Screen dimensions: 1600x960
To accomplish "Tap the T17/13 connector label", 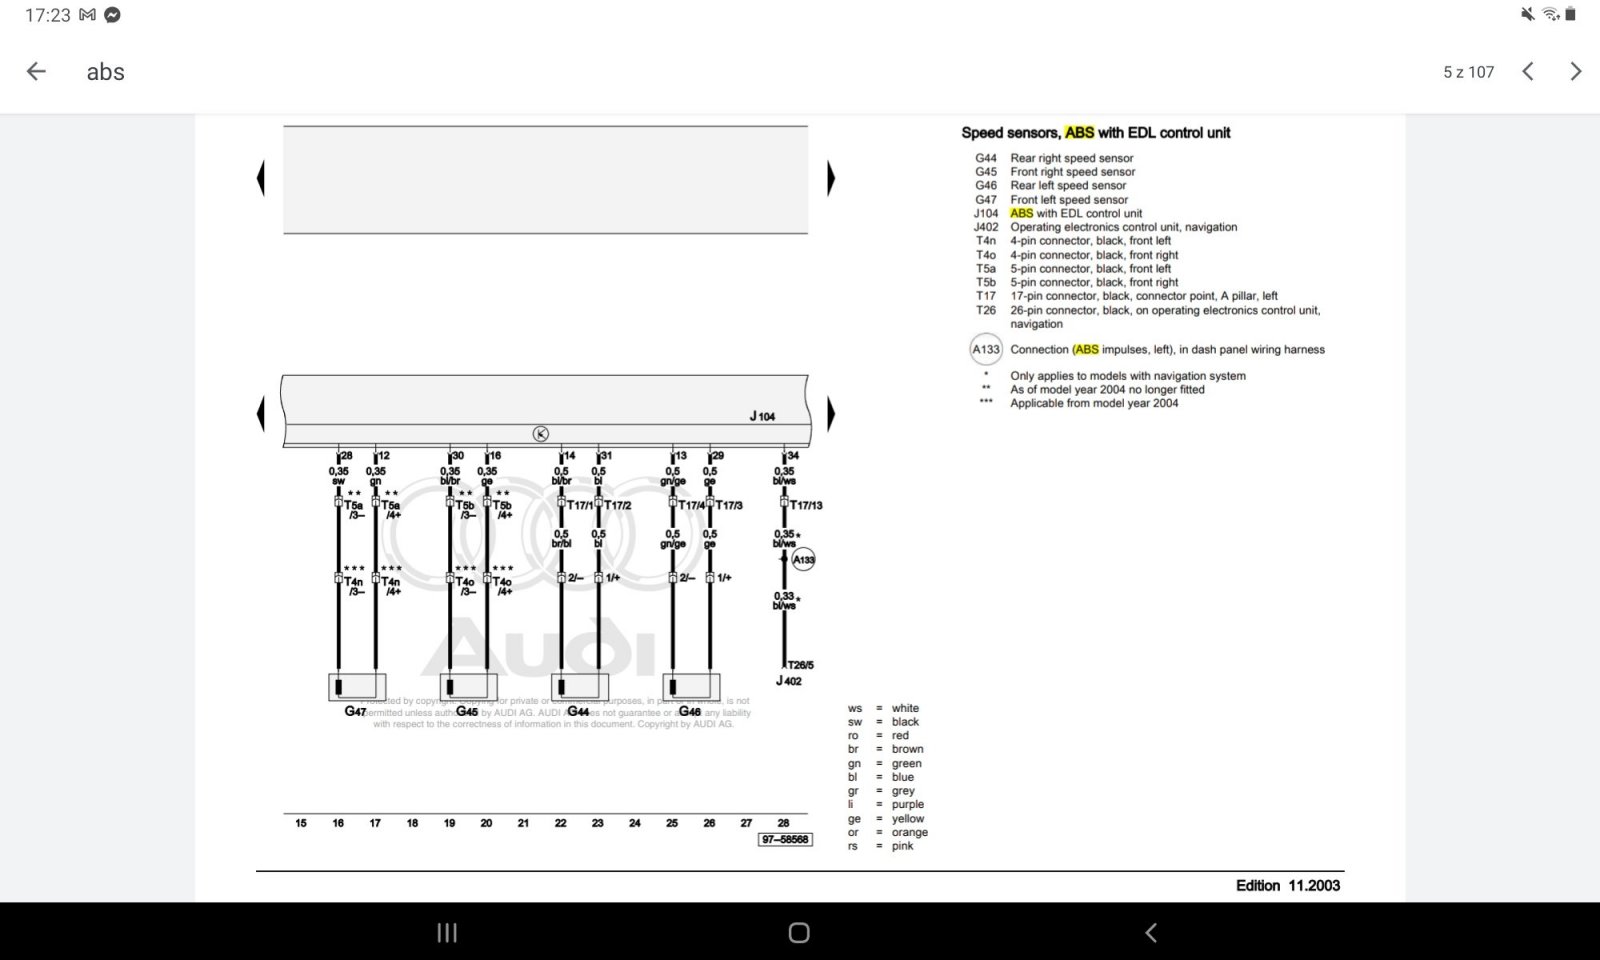I will (806, 506).
